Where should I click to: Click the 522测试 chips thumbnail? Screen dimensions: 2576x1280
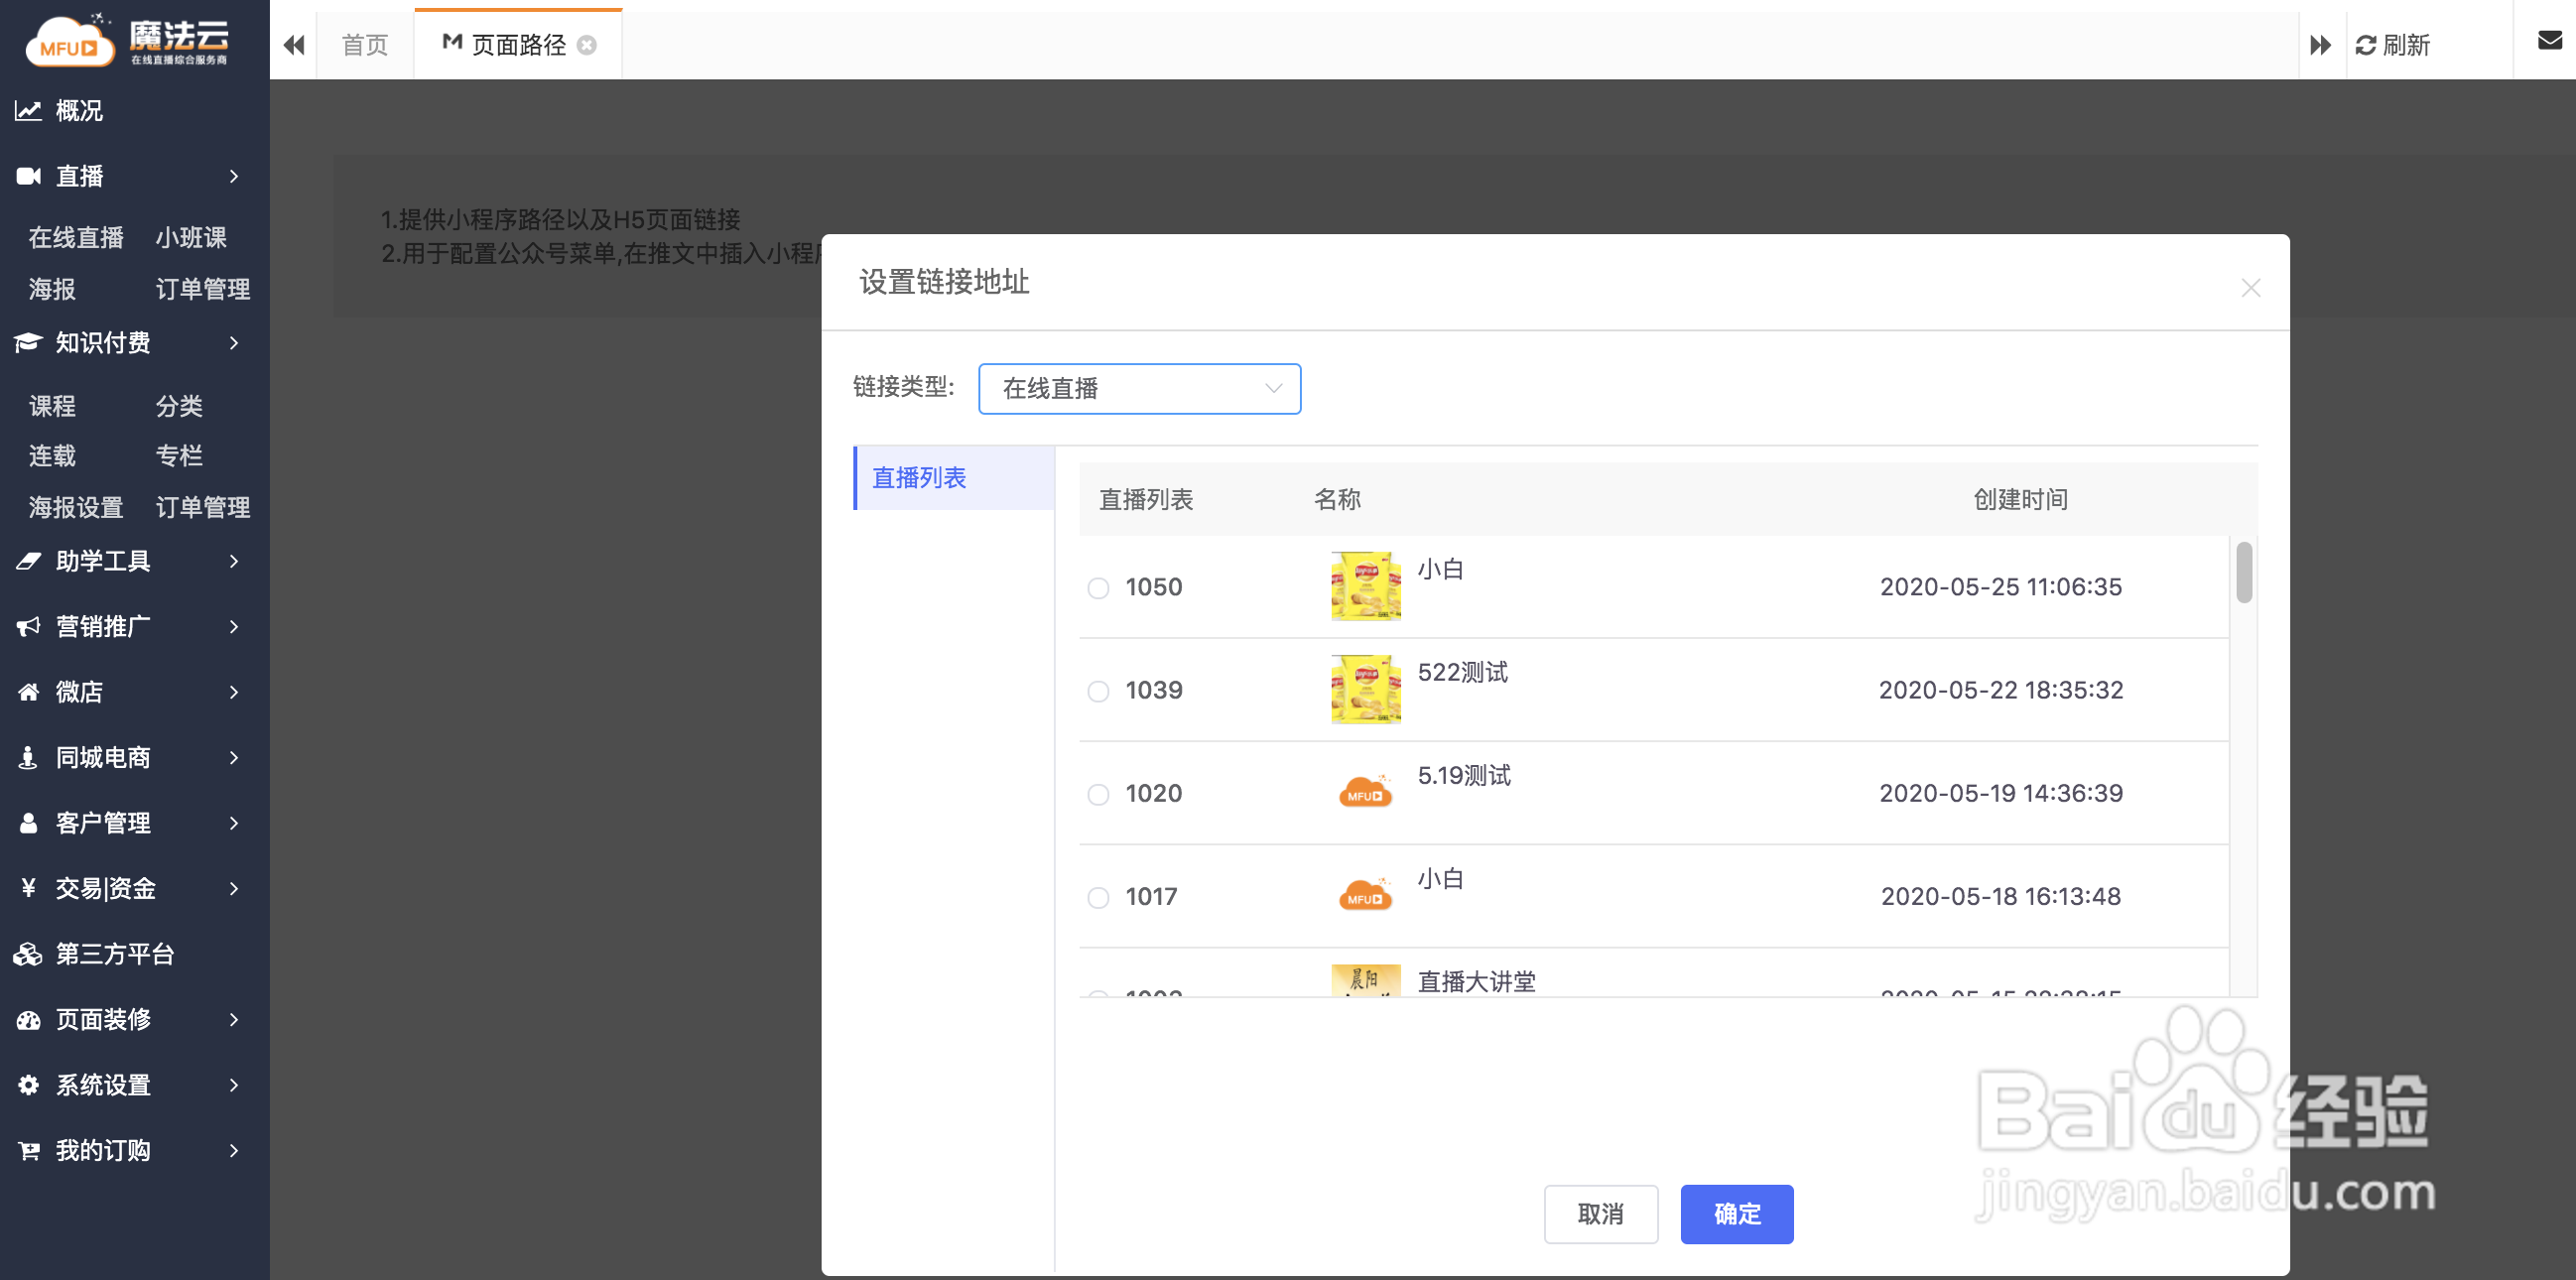[x=1365, y=689]
